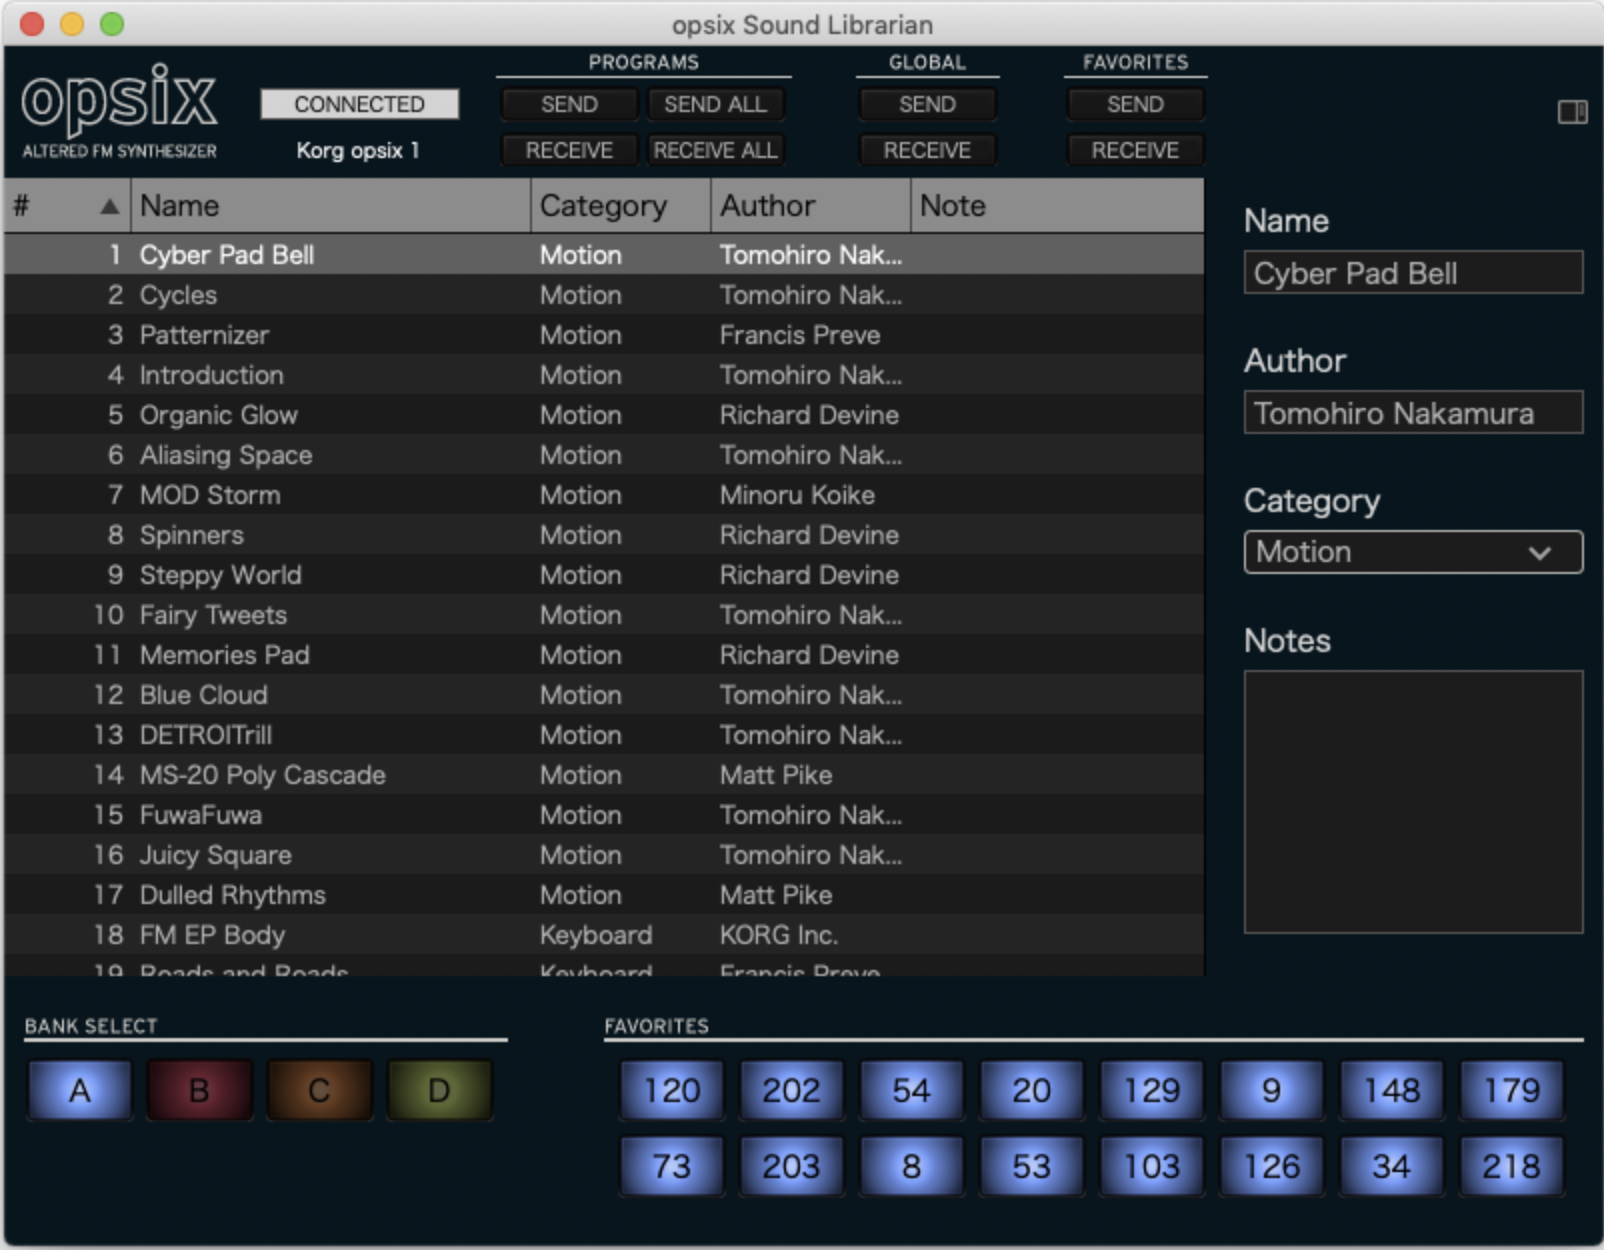Select favorite slot 148

1392,1090
